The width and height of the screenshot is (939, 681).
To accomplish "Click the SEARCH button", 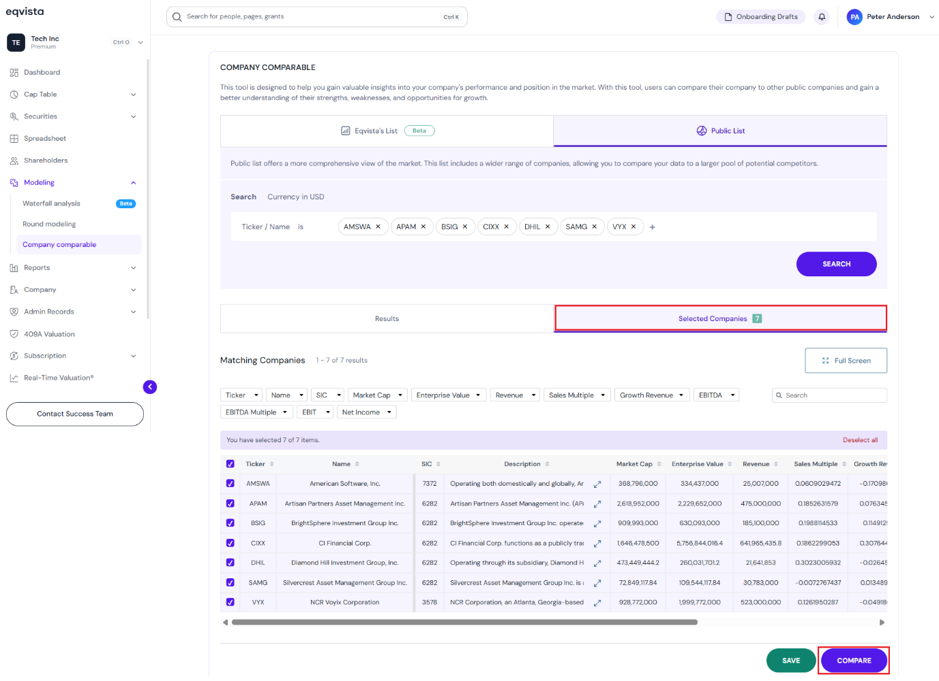I will click(x=837, y=264).
